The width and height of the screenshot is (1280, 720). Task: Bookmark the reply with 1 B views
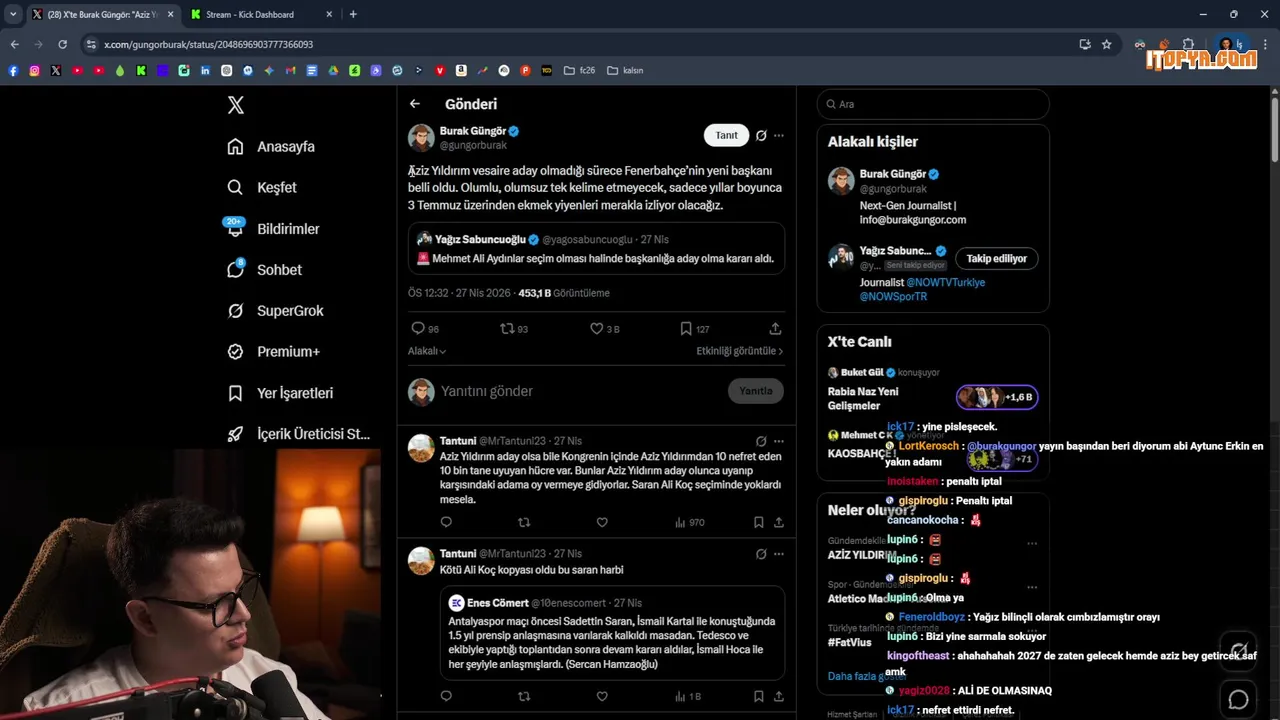pos(759,696)
